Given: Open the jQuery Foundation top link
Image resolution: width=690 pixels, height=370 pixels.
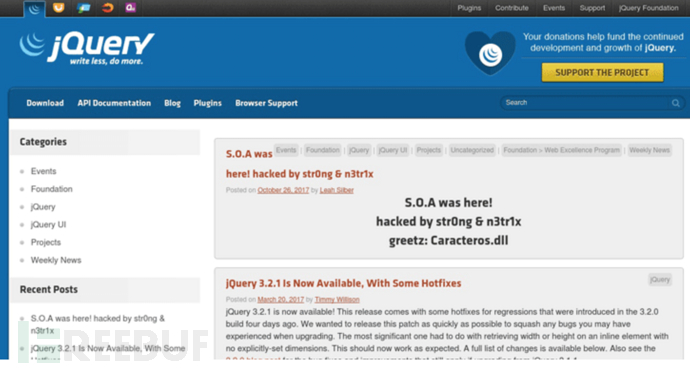Looking at the screenshot, I should point(649,8).
